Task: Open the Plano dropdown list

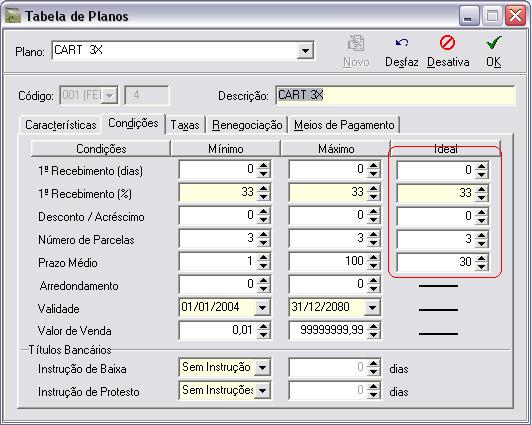Action: click(x=305, y=51)
